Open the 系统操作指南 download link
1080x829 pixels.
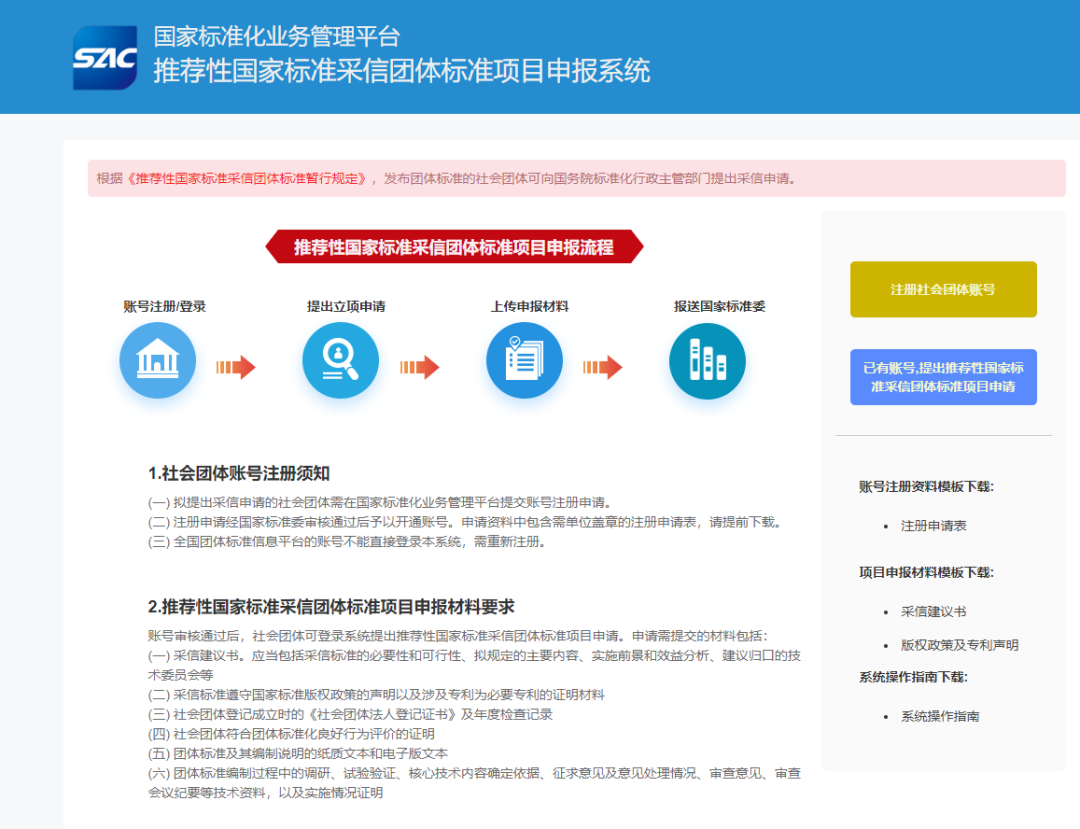(x=939, y=716)
